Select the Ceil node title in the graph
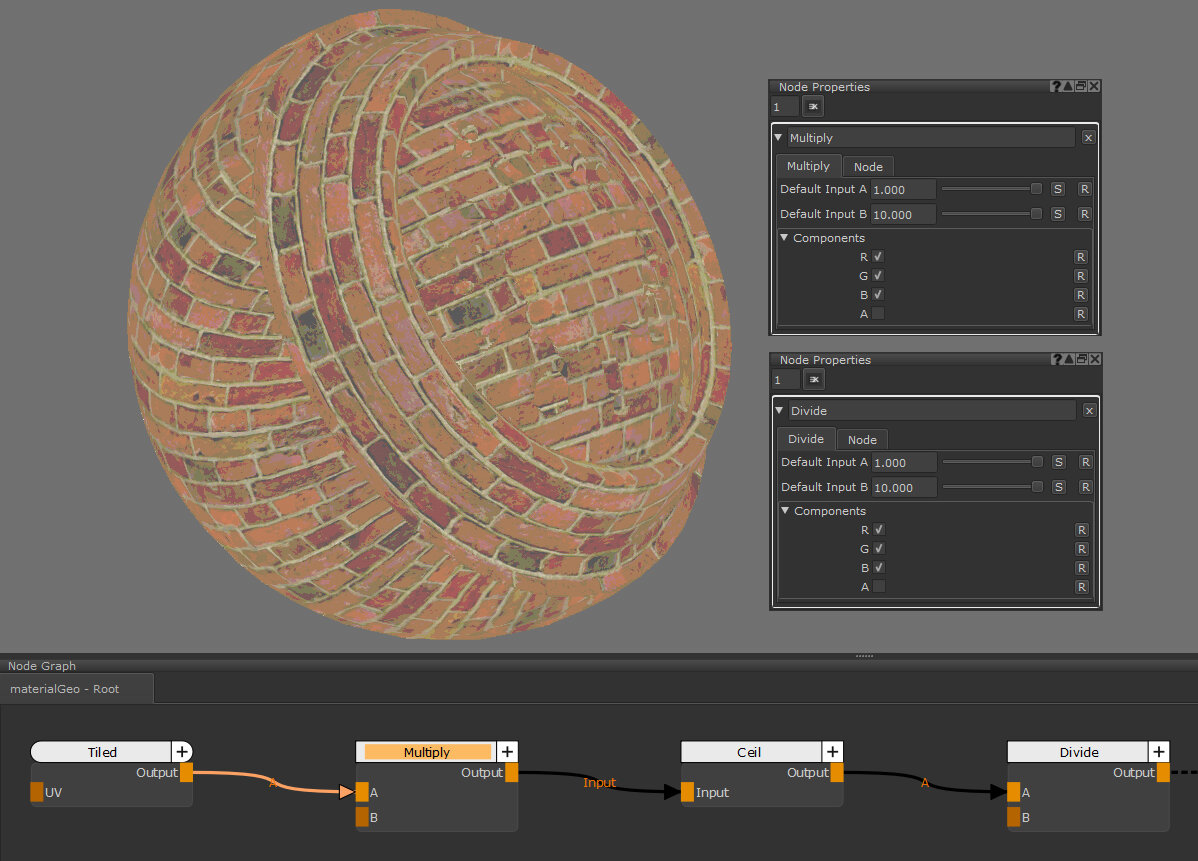The width and height of the screenshot is (1198, 861). (748, 752)
